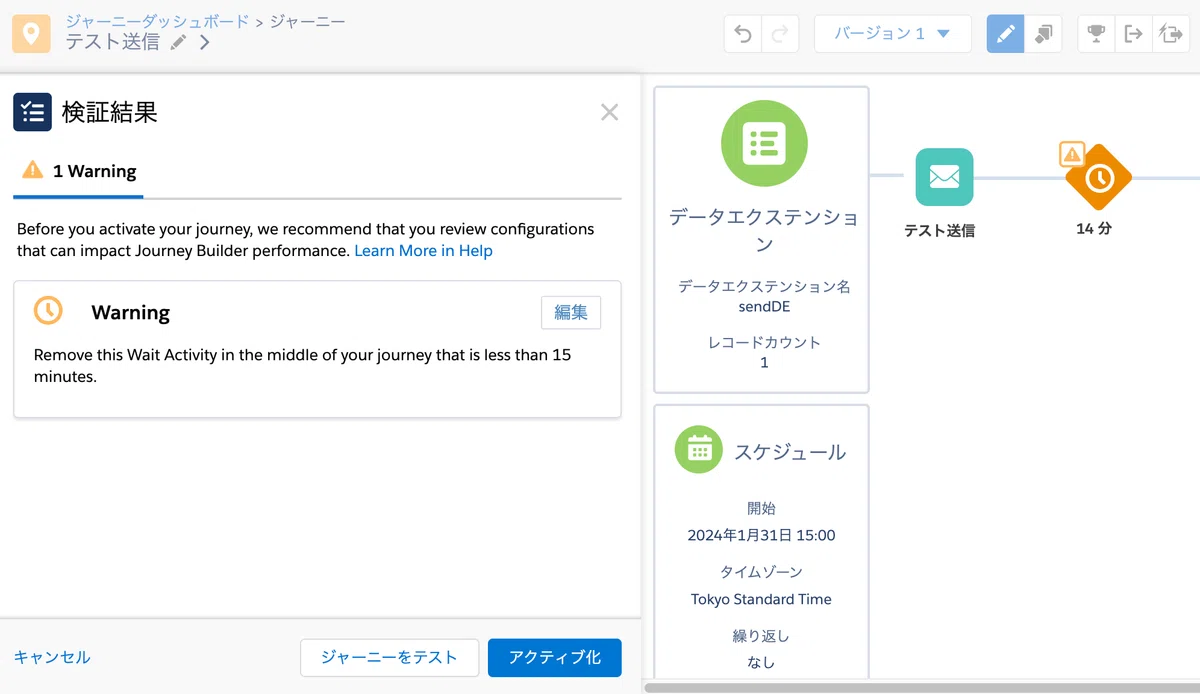Click the orange clock icon in Warning card

point(48,310)
